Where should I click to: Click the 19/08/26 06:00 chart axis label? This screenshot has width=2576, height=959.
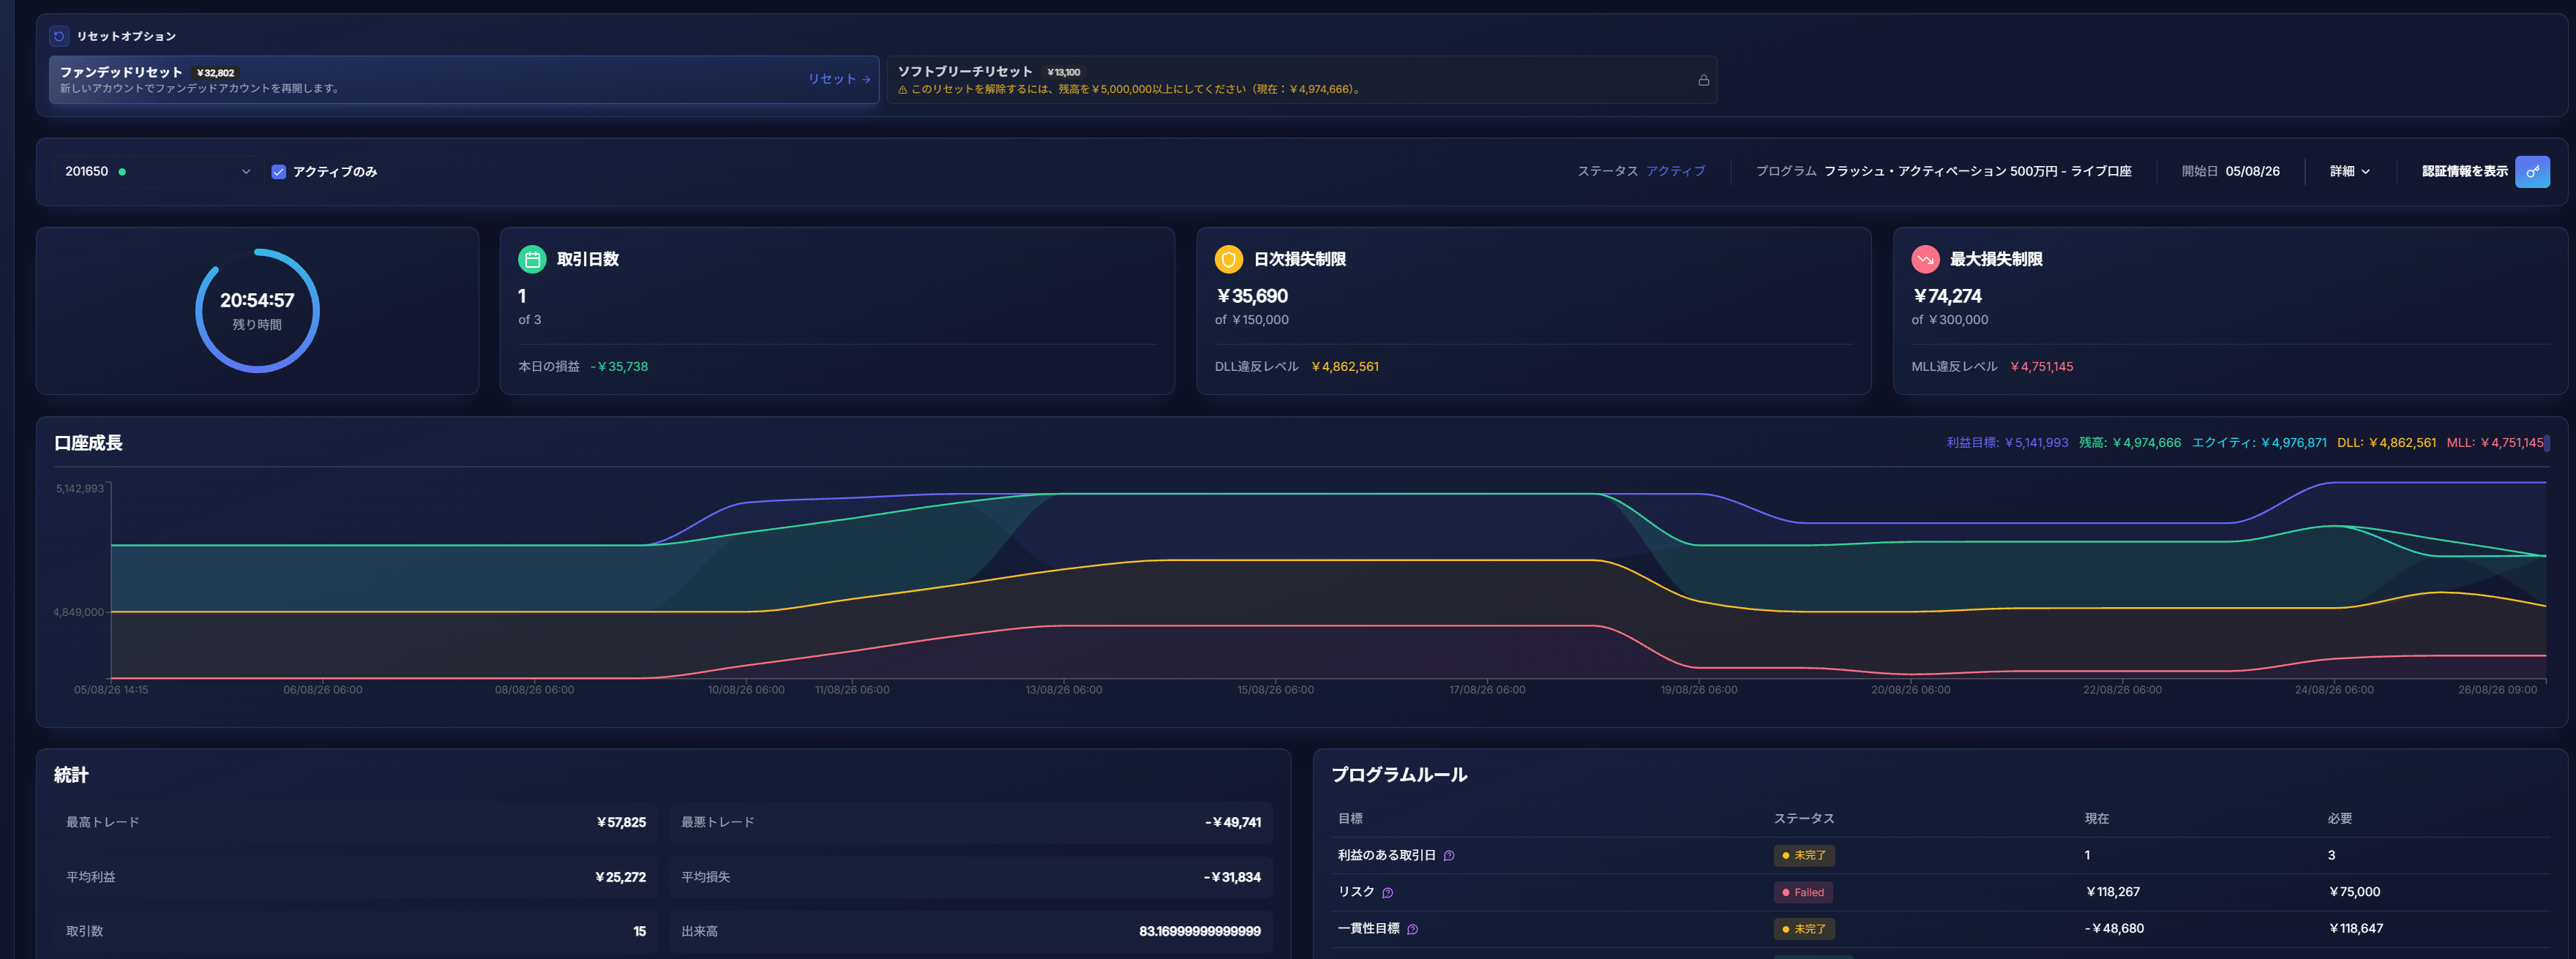coord(1698,690)
